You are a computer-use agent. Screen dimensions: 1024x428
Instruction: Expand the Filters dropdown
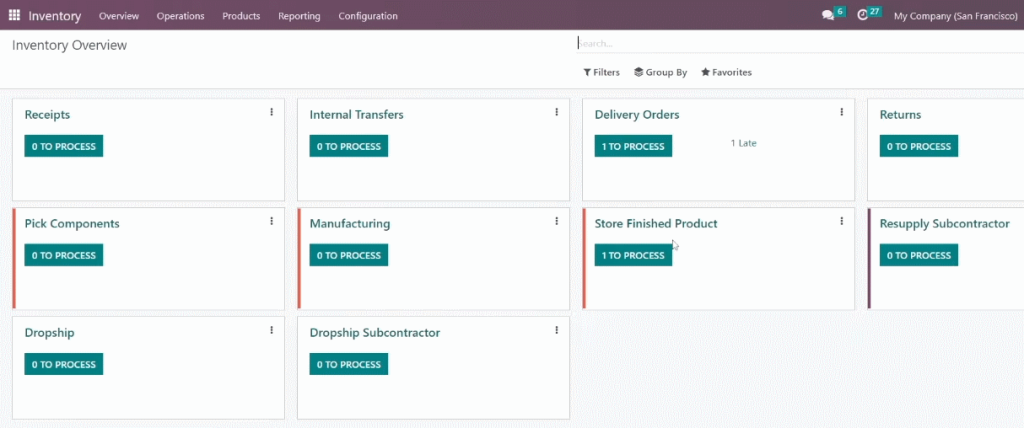tap(601, 73)
